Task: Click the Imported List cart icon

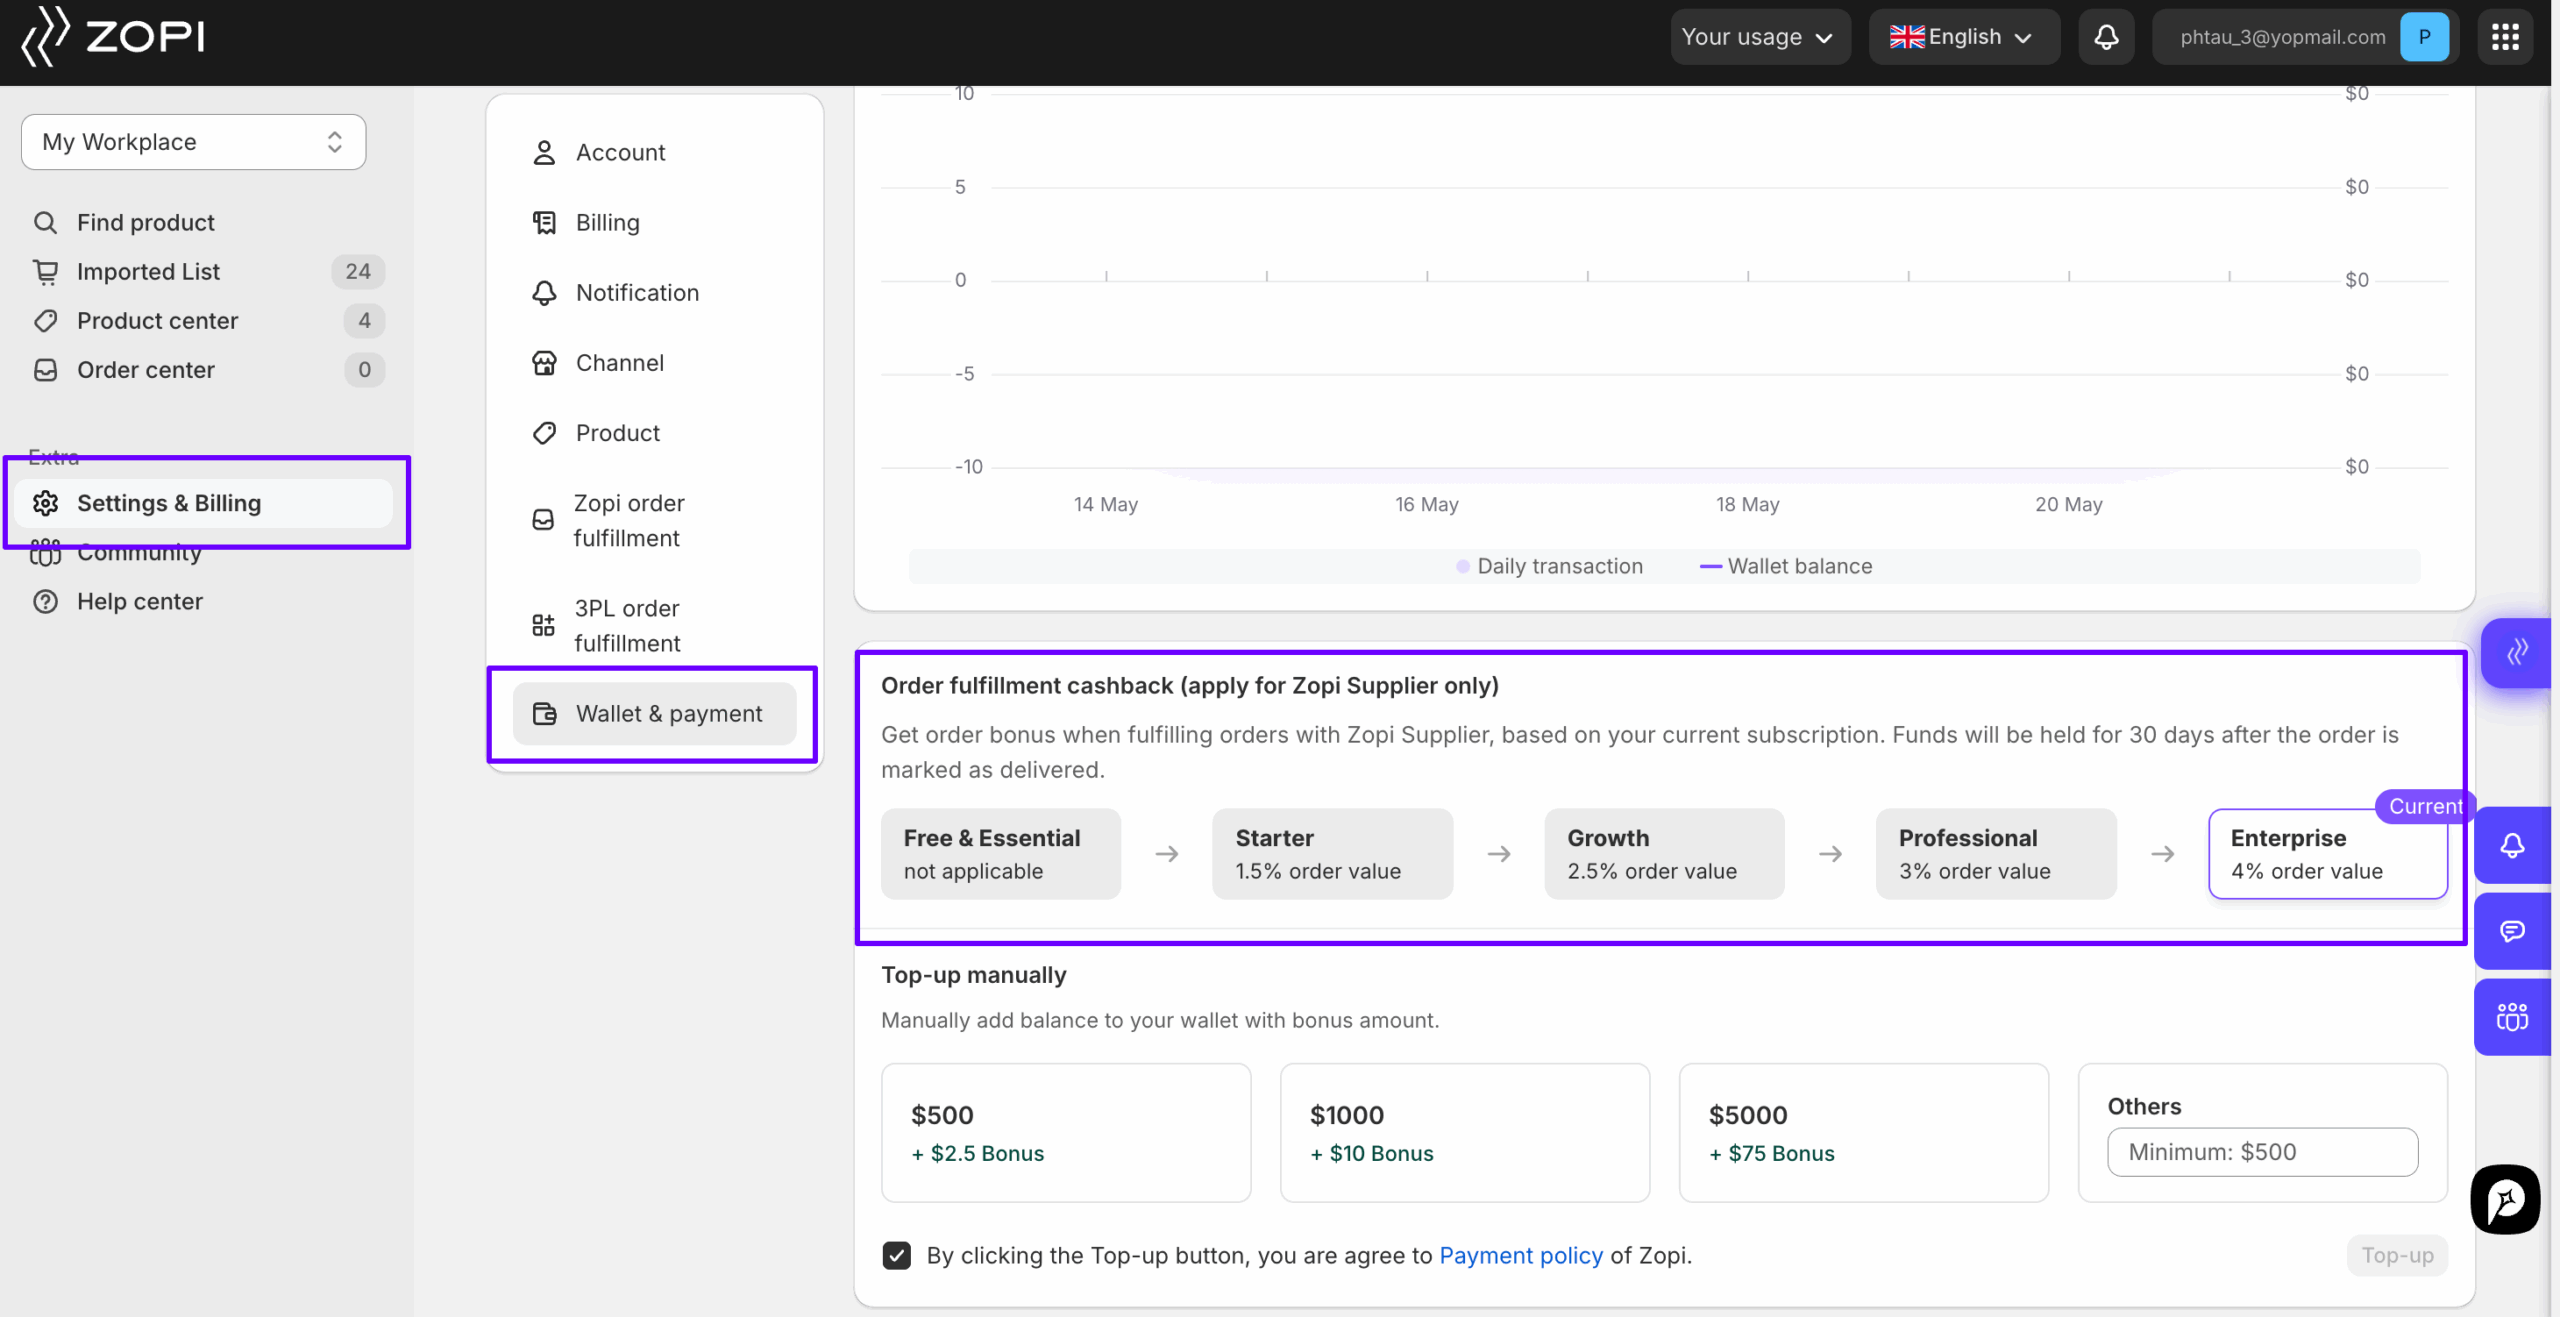Action: point(45,271)
